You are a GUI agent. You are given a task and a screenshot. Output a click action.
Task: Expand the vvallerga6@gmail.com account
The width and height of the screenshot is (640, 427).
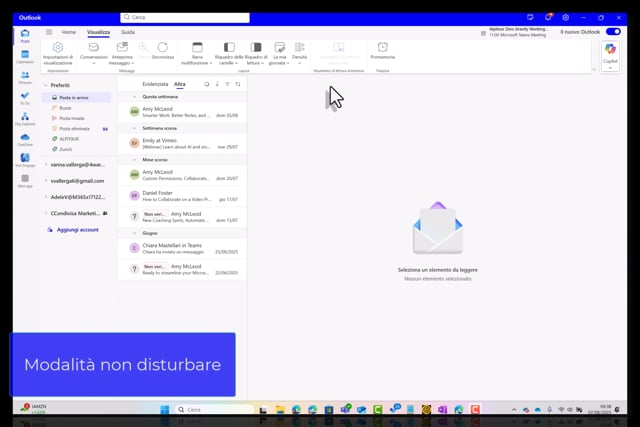pos(46,180)
